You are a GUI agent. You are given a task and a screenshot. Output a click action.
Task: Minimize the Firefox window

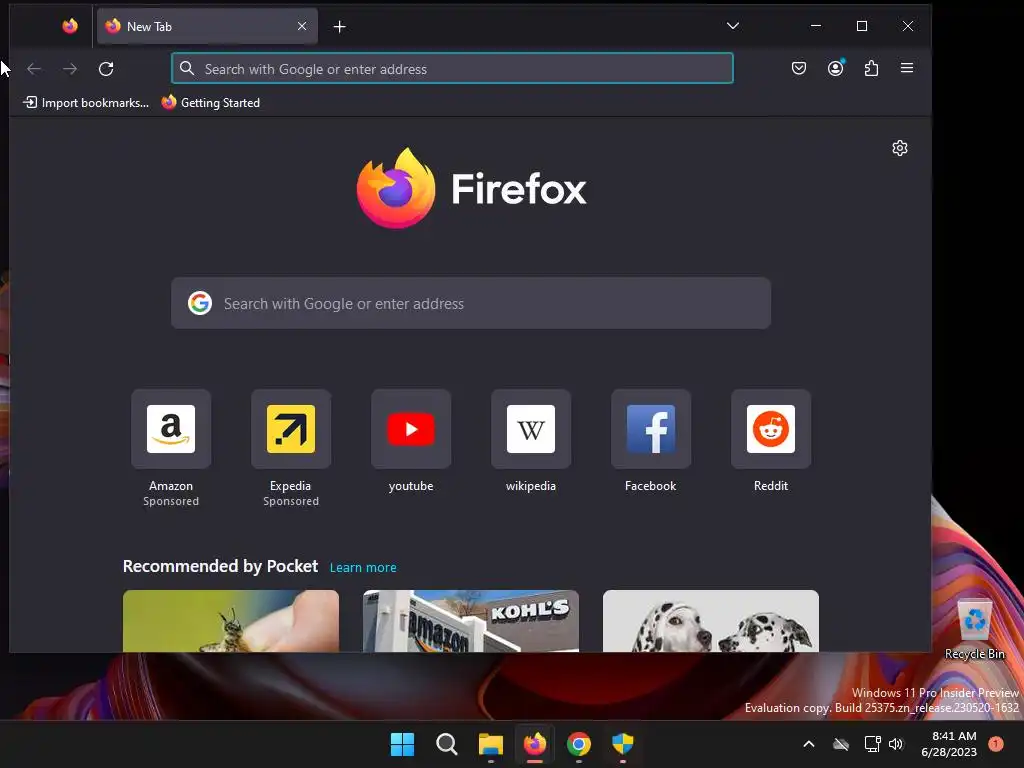click(816, 26)
